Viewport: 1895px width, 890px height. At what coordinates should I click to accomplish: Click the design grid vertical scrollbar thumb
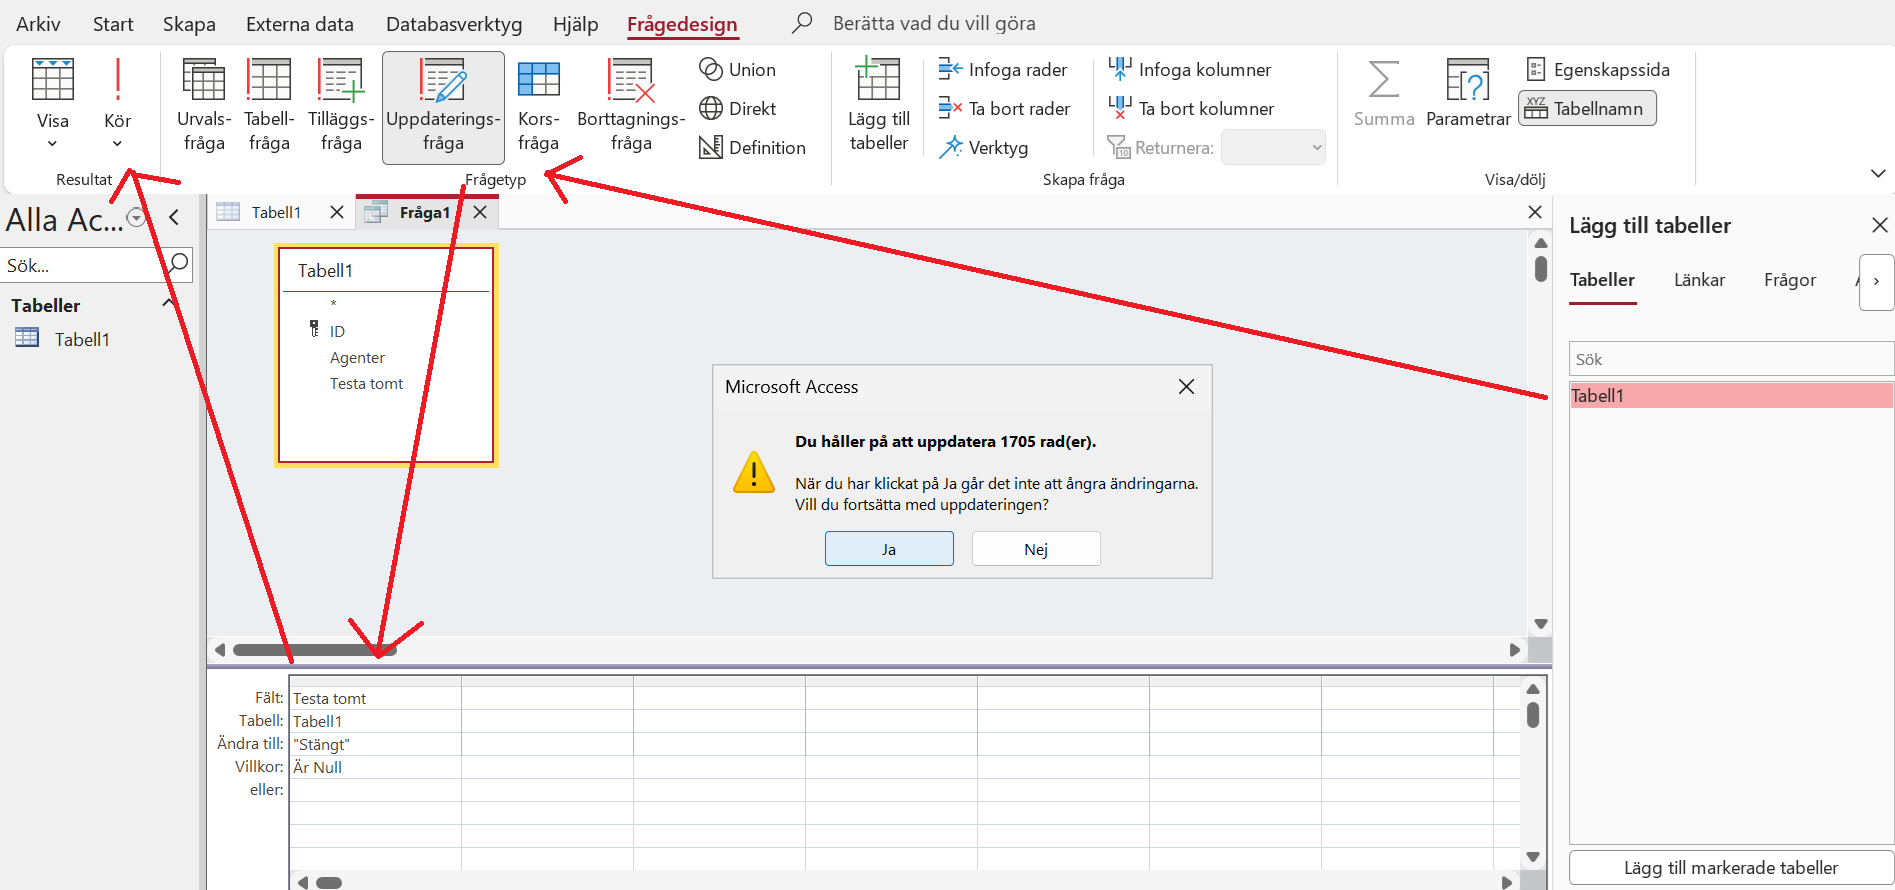click(x=1533, y=715)
